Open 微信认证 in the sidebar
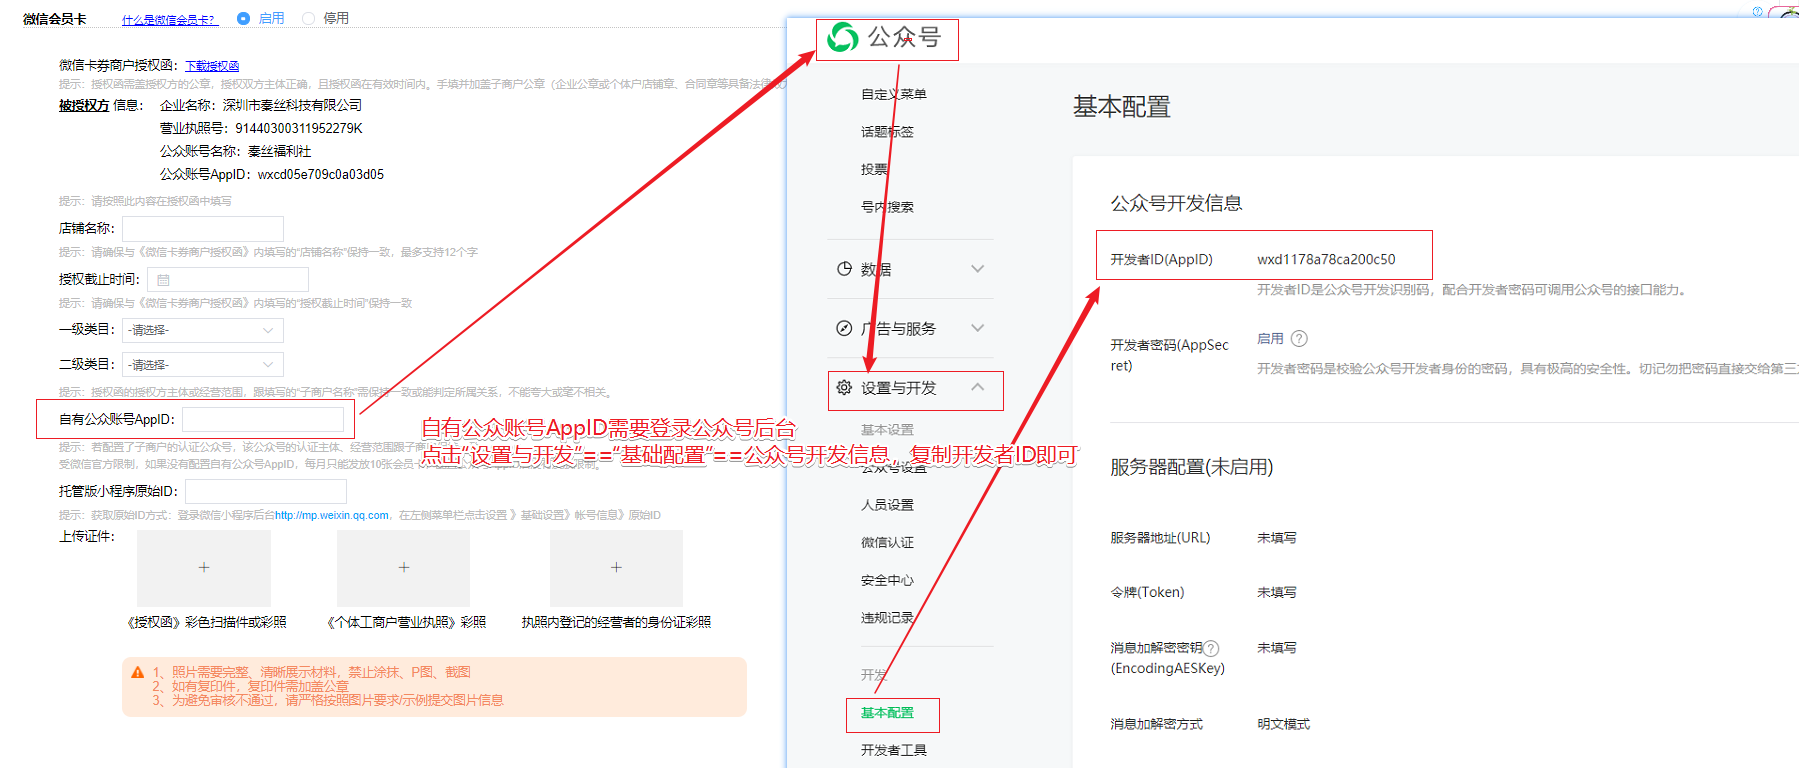Image resolution: width=1799 pixels, height=768 pixels. [887, 543]
